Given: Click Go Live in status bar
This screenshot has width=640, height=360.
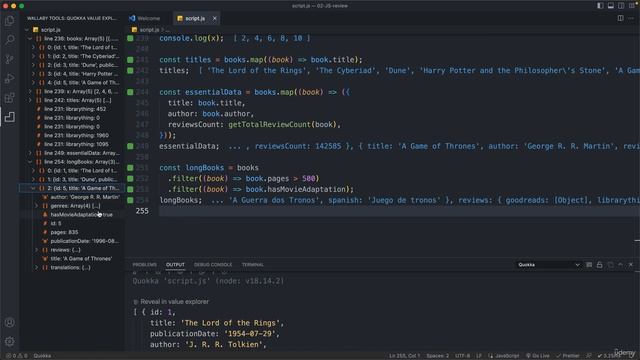Looking at the screenshot, I should 538,356.
